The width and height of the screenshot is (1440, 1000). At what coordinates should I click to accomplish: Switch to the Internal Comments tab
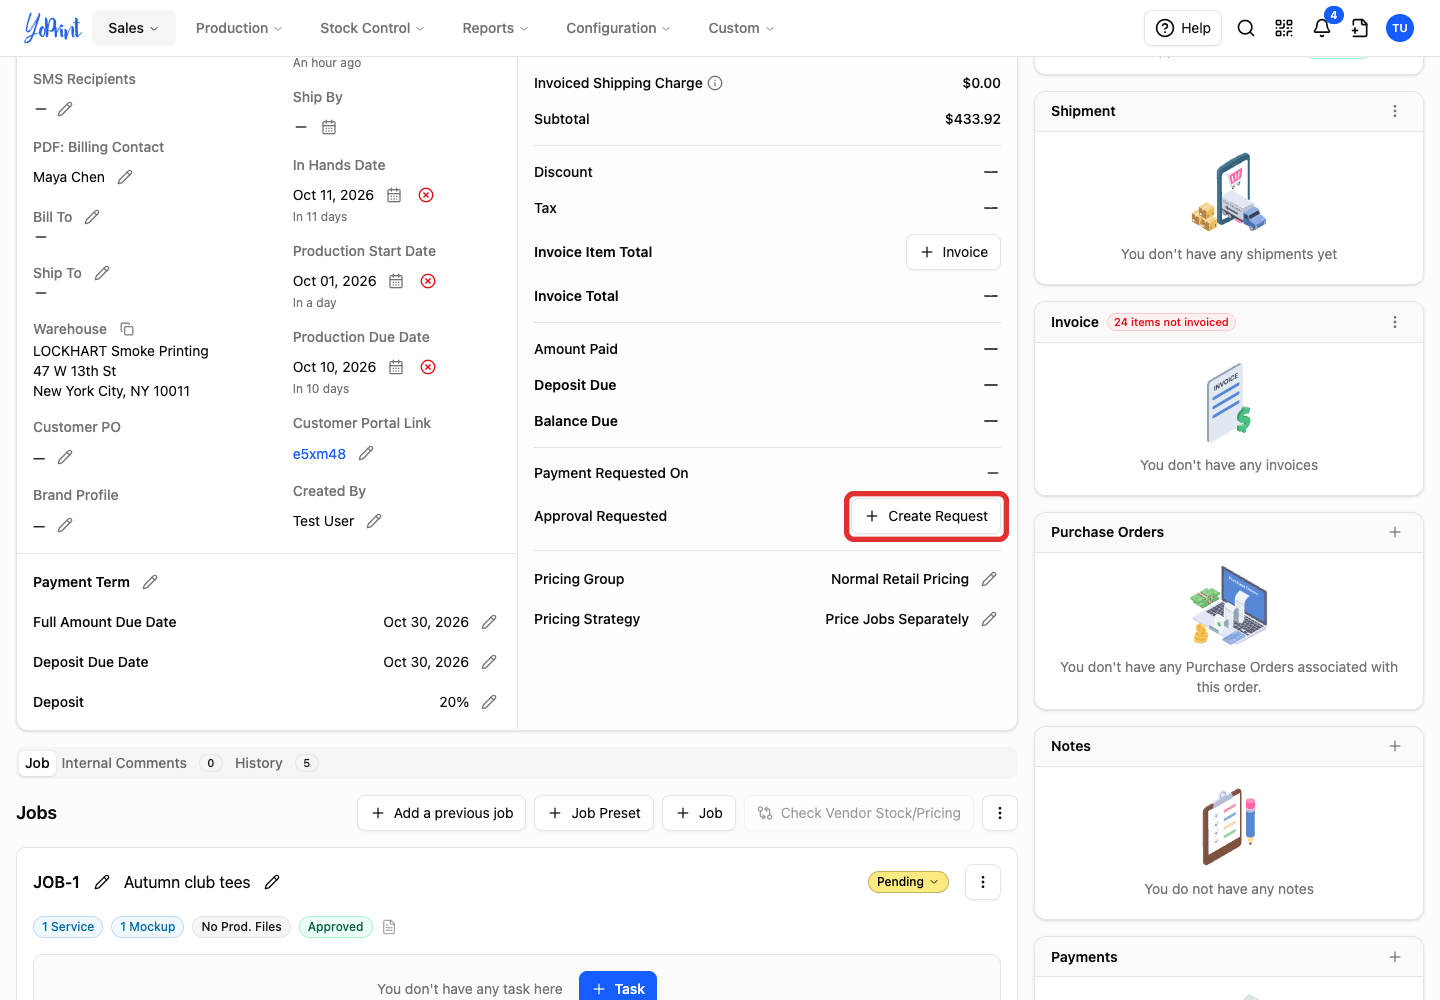(141, 763)
